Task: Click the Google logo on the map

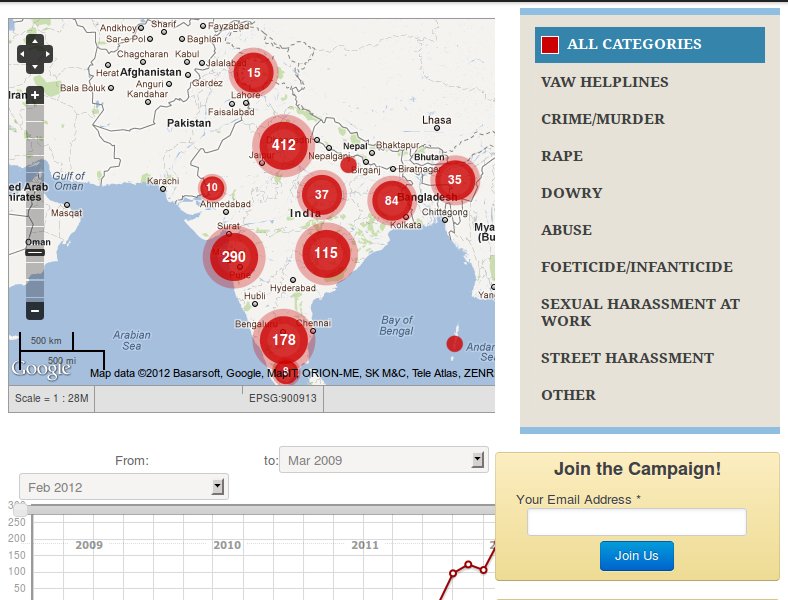Action: [41, 369]
